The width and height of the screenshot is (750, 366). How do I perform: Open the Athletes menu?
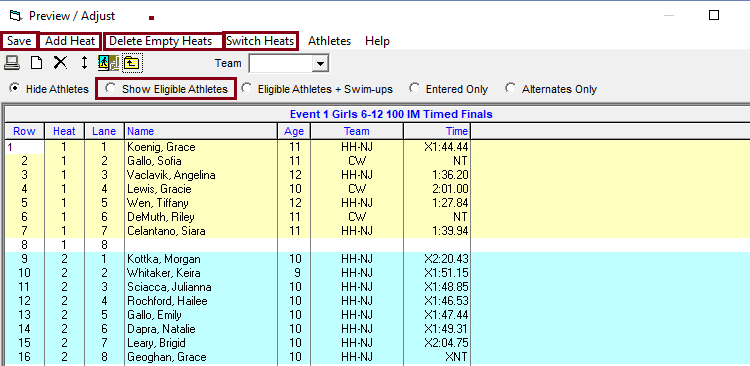coord(329,41)
